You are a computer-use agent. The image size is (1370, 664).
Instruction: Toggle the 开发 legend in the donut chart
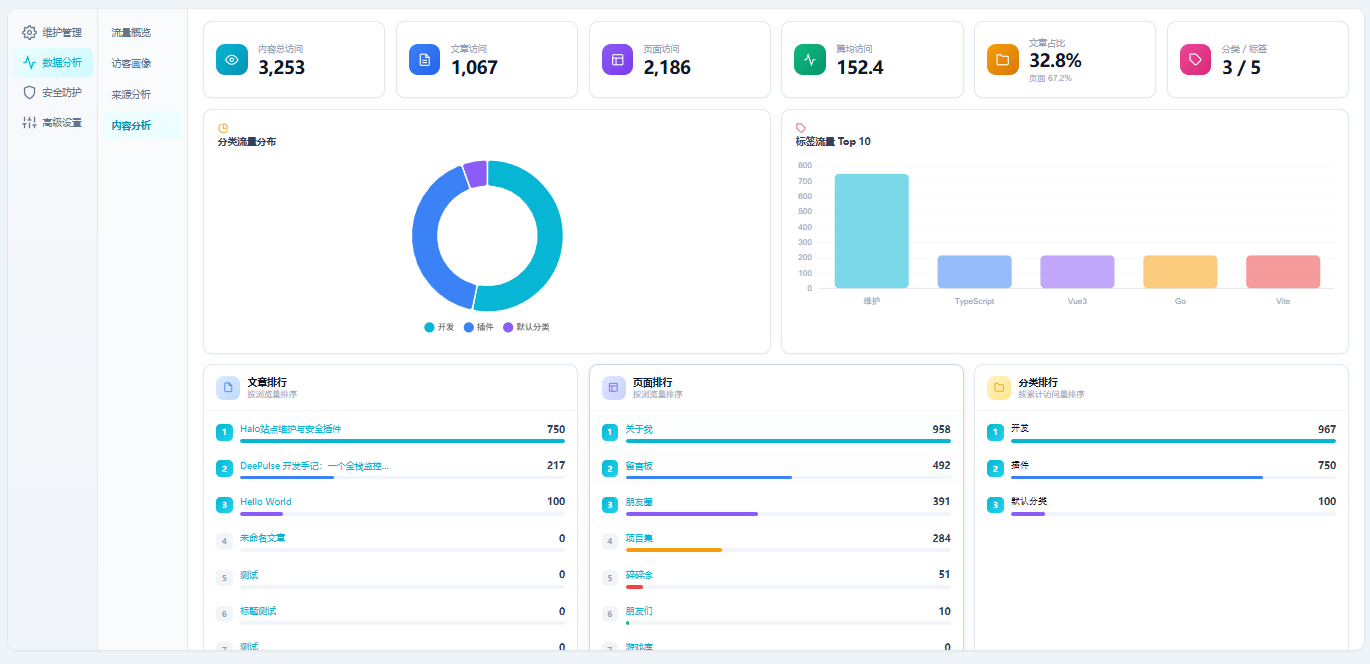point(440,327)
